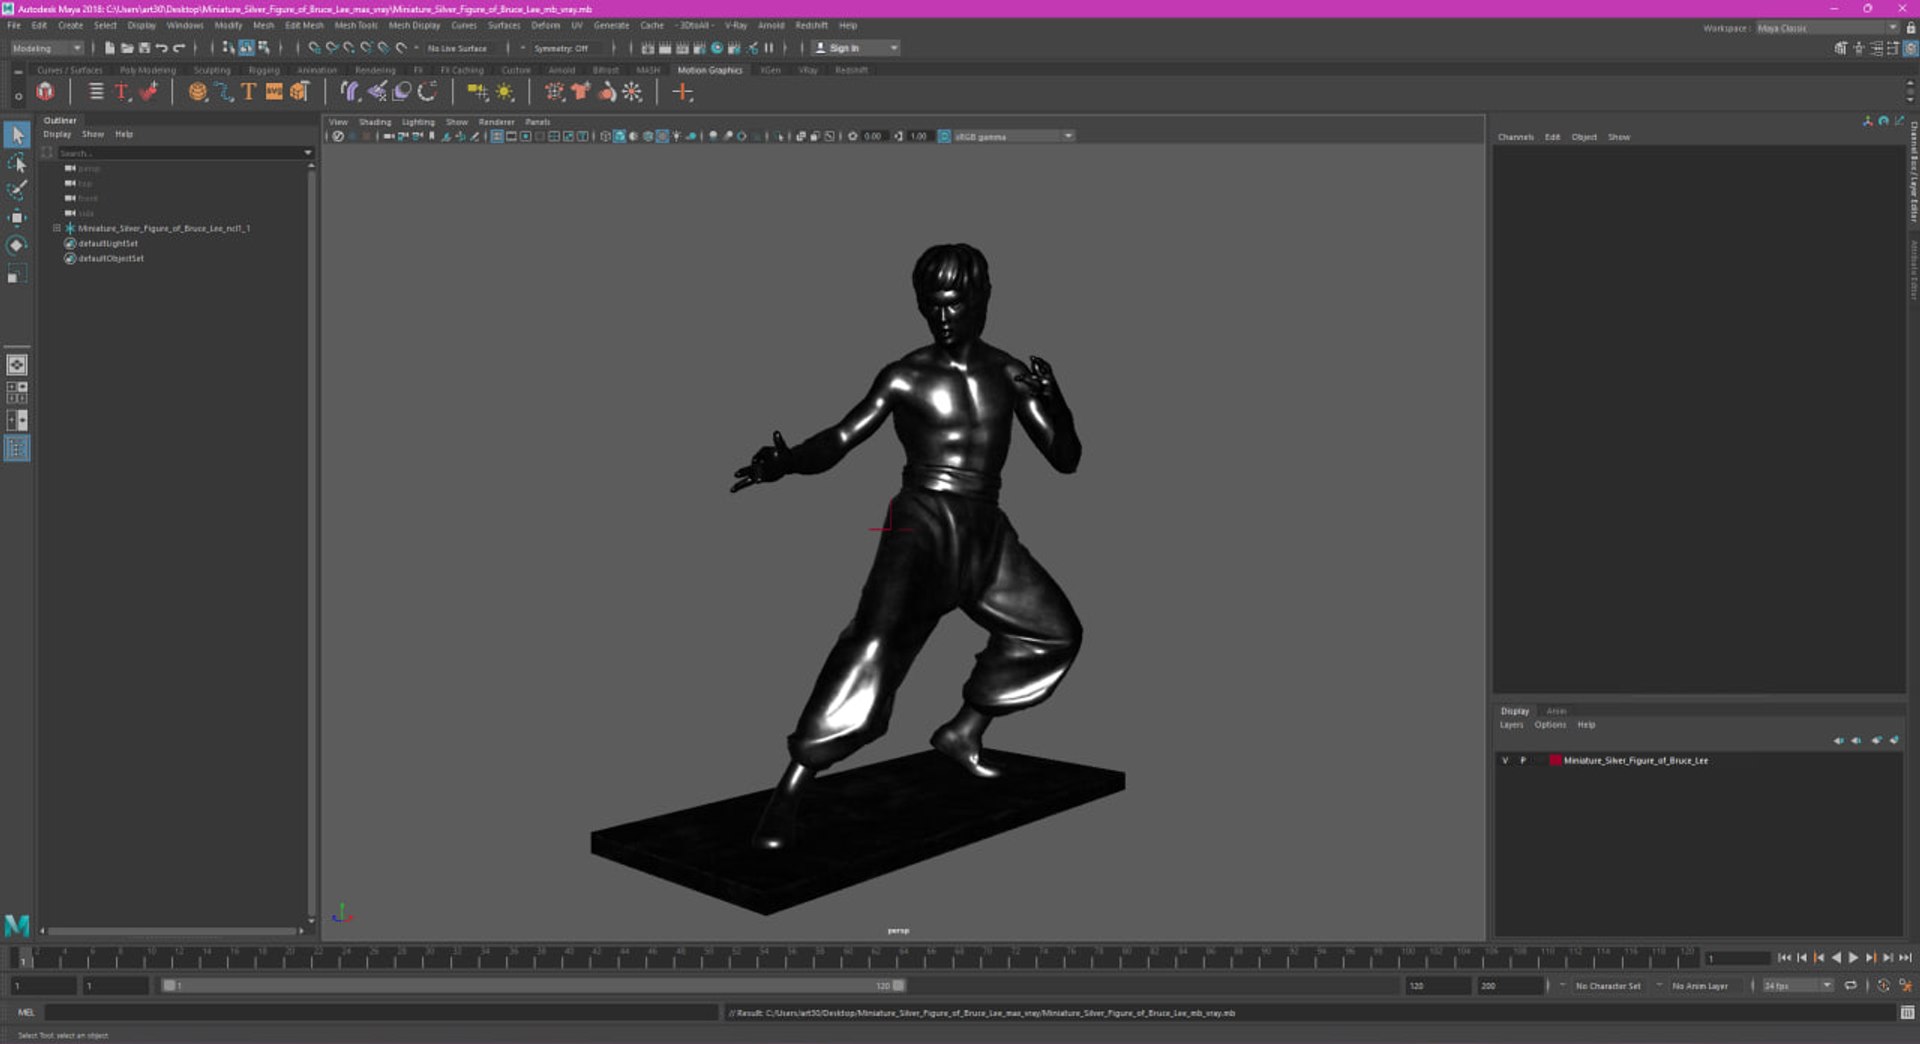
Task: Activate the Lasso select tool
Action: [17, 162]
